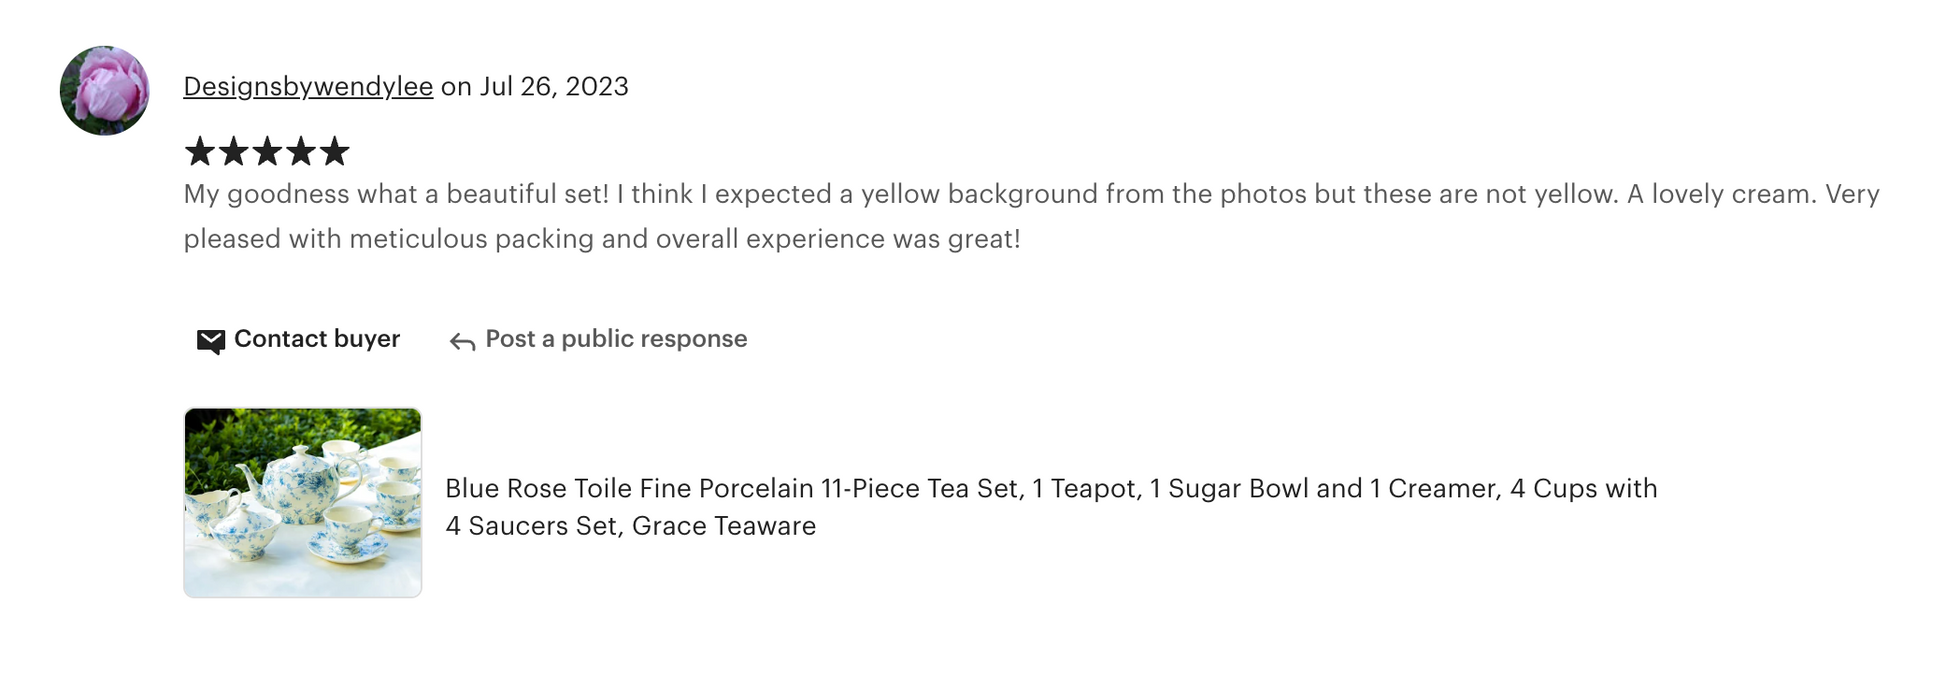
Task: Click the reviewer's pink flower avatar
Action: click(x=104, y=90)
